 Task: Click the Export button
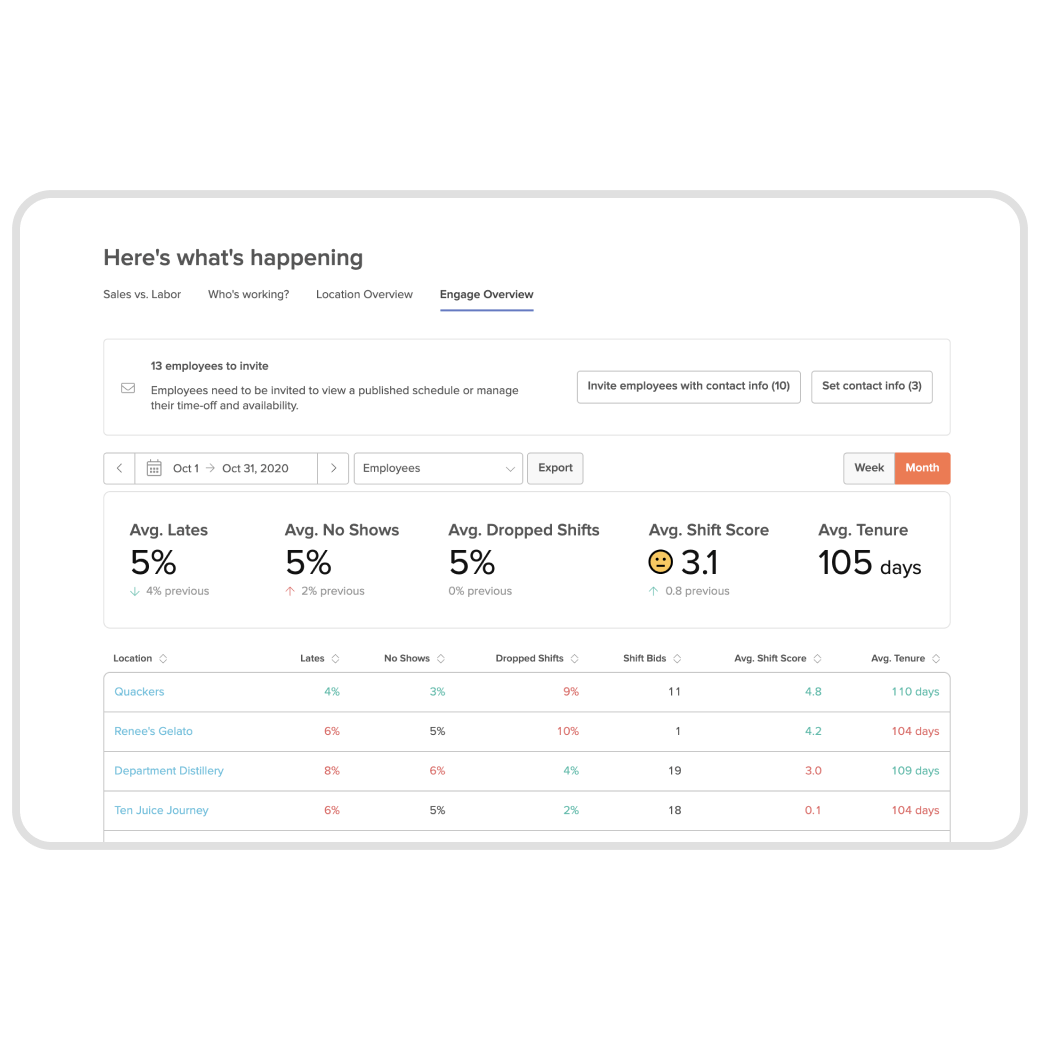555,468
